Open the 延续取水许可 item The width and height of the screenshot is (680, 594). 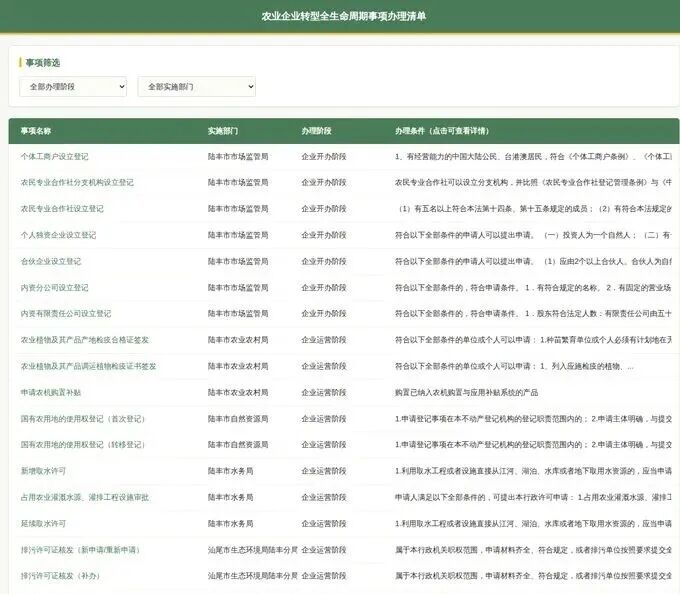click(x=44, y=523)
